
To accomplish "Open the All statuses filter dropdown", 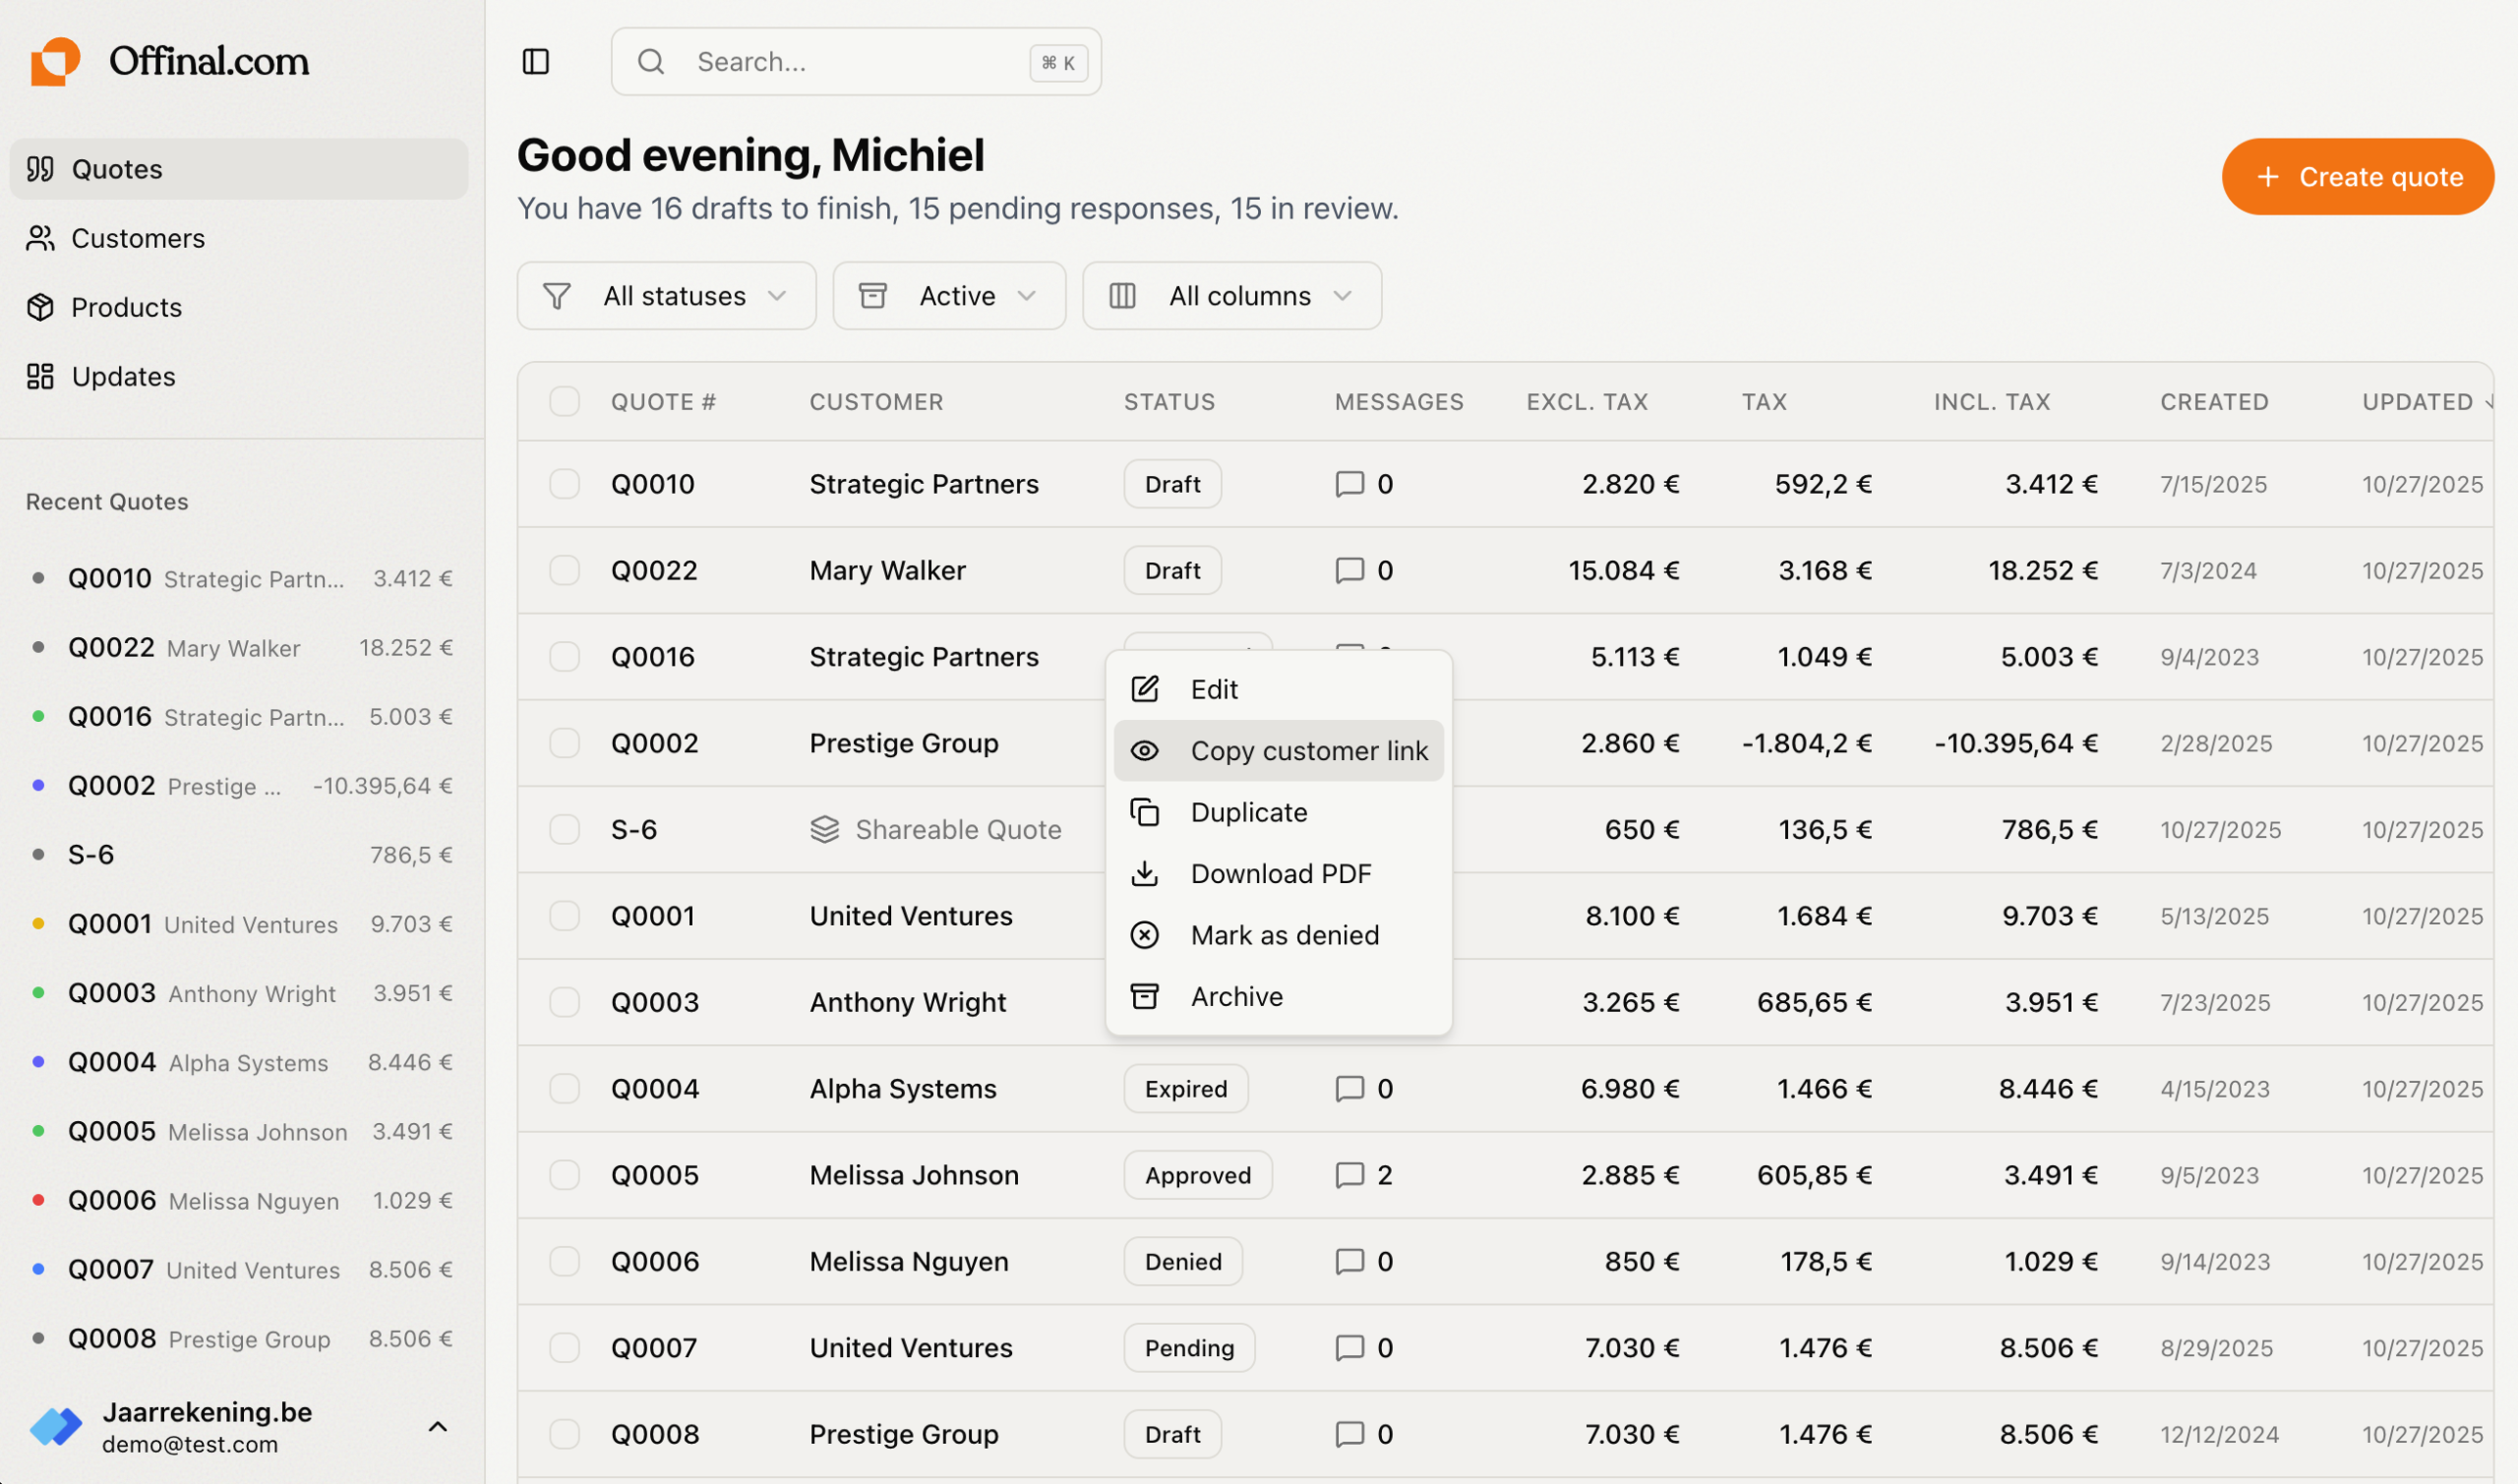I will 666,296.
